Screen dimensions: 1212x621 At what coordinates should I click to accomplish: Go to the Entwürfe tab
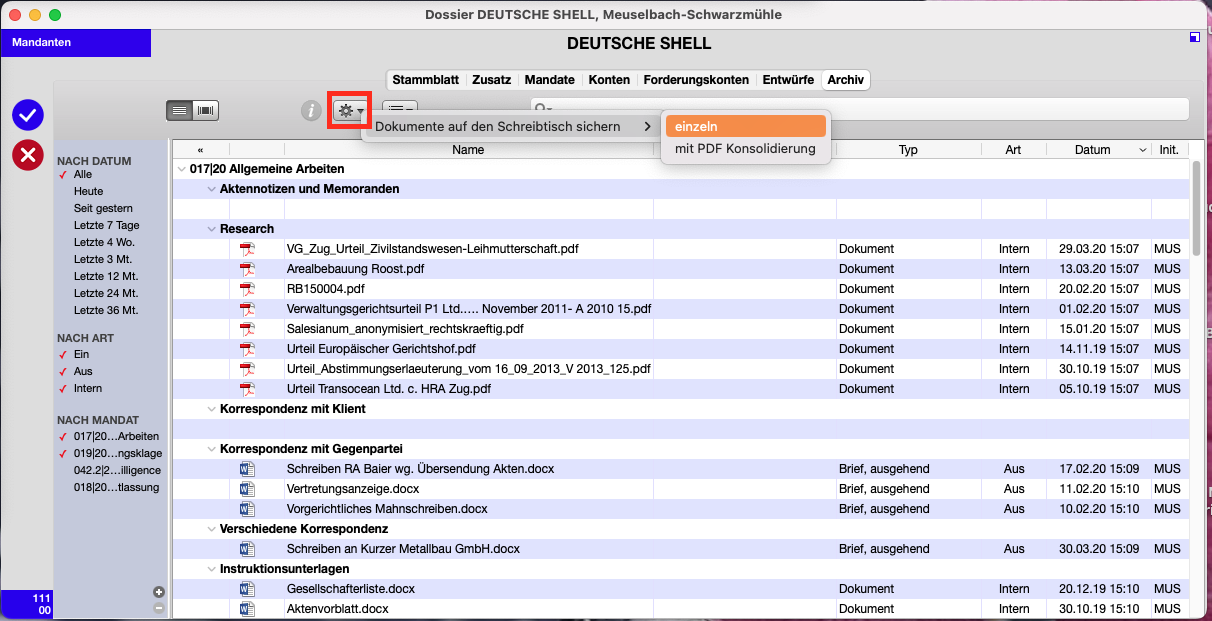788,80
